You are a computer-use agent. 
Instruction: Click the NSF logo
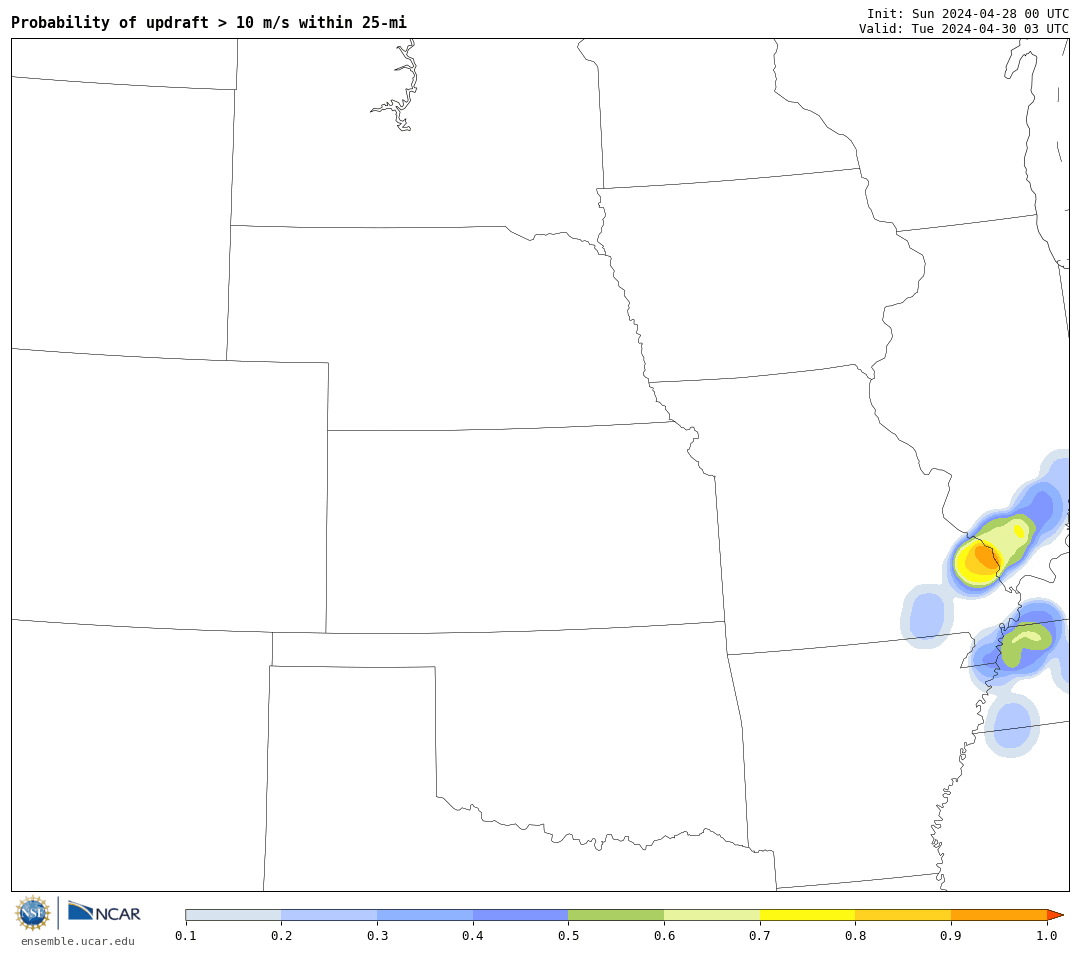32,913
